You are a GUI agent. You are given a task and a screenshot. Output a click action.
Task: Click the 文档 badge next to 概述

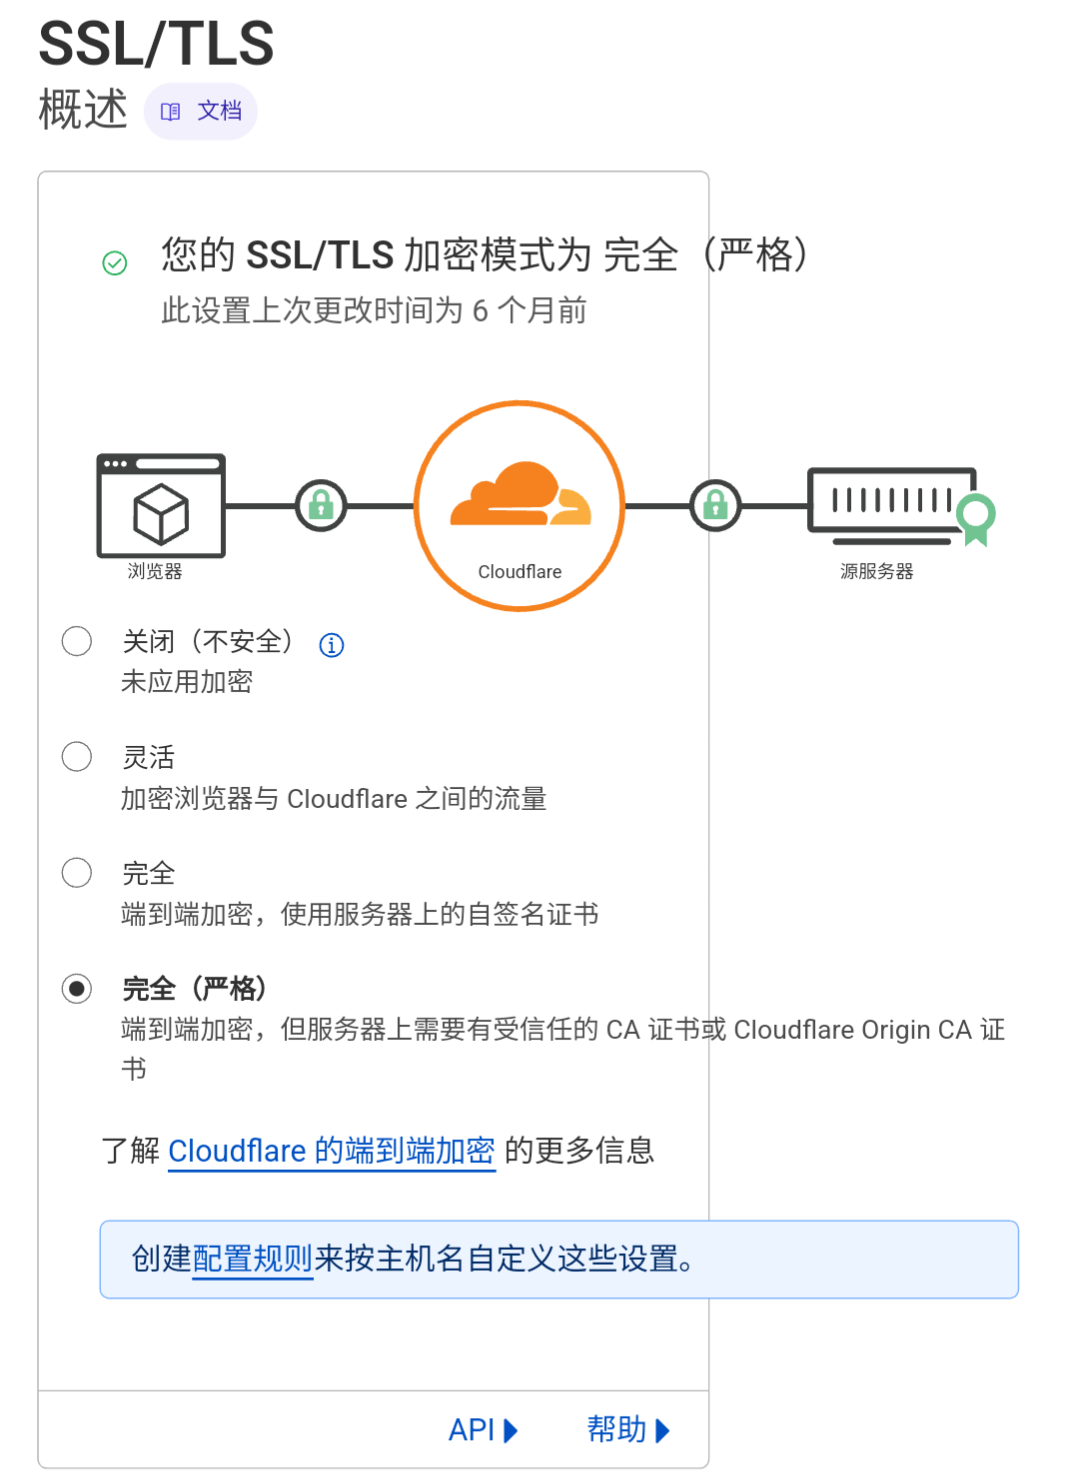click(200, 111)
